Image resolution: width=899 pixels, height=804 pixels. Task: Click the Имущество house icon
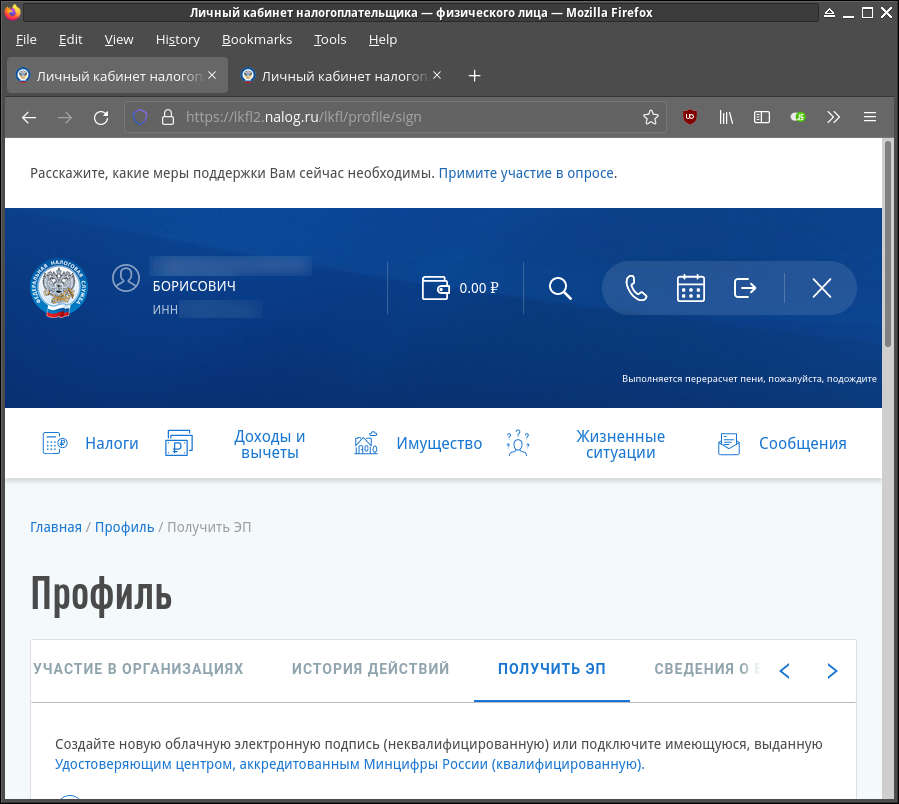[366, 443]
